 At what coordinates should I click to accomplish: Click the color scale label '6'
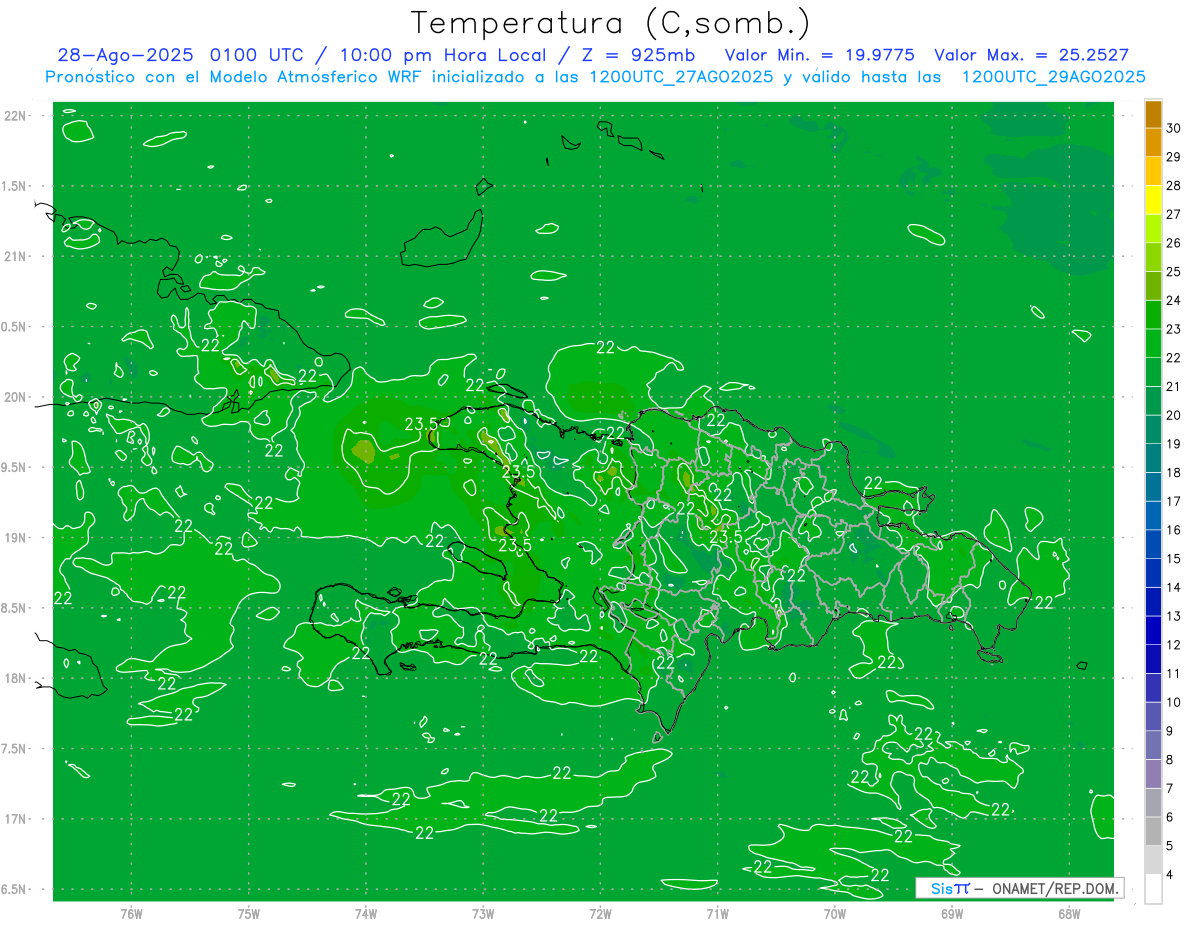[x=1169, y=817]
